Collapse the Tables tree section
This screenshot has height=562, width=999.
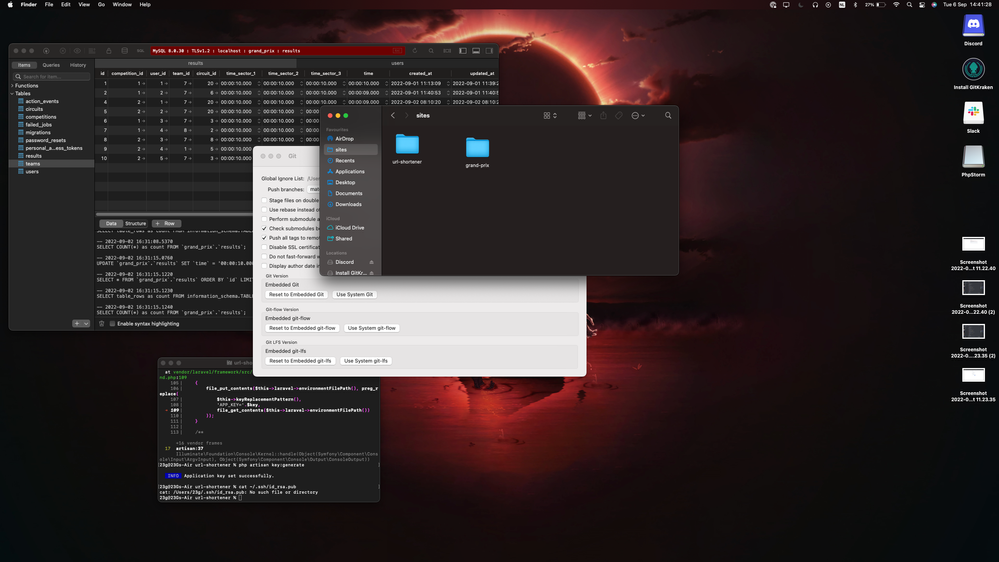click(x=12, y=93)
